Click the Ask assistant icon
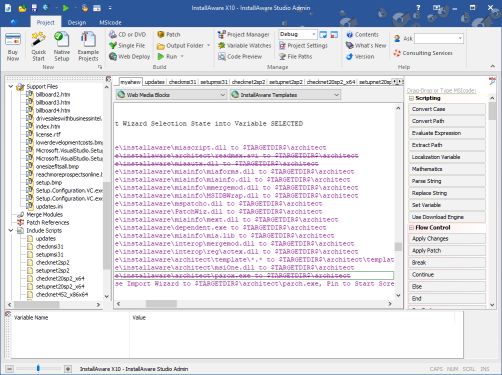 [x=397, y=38]
